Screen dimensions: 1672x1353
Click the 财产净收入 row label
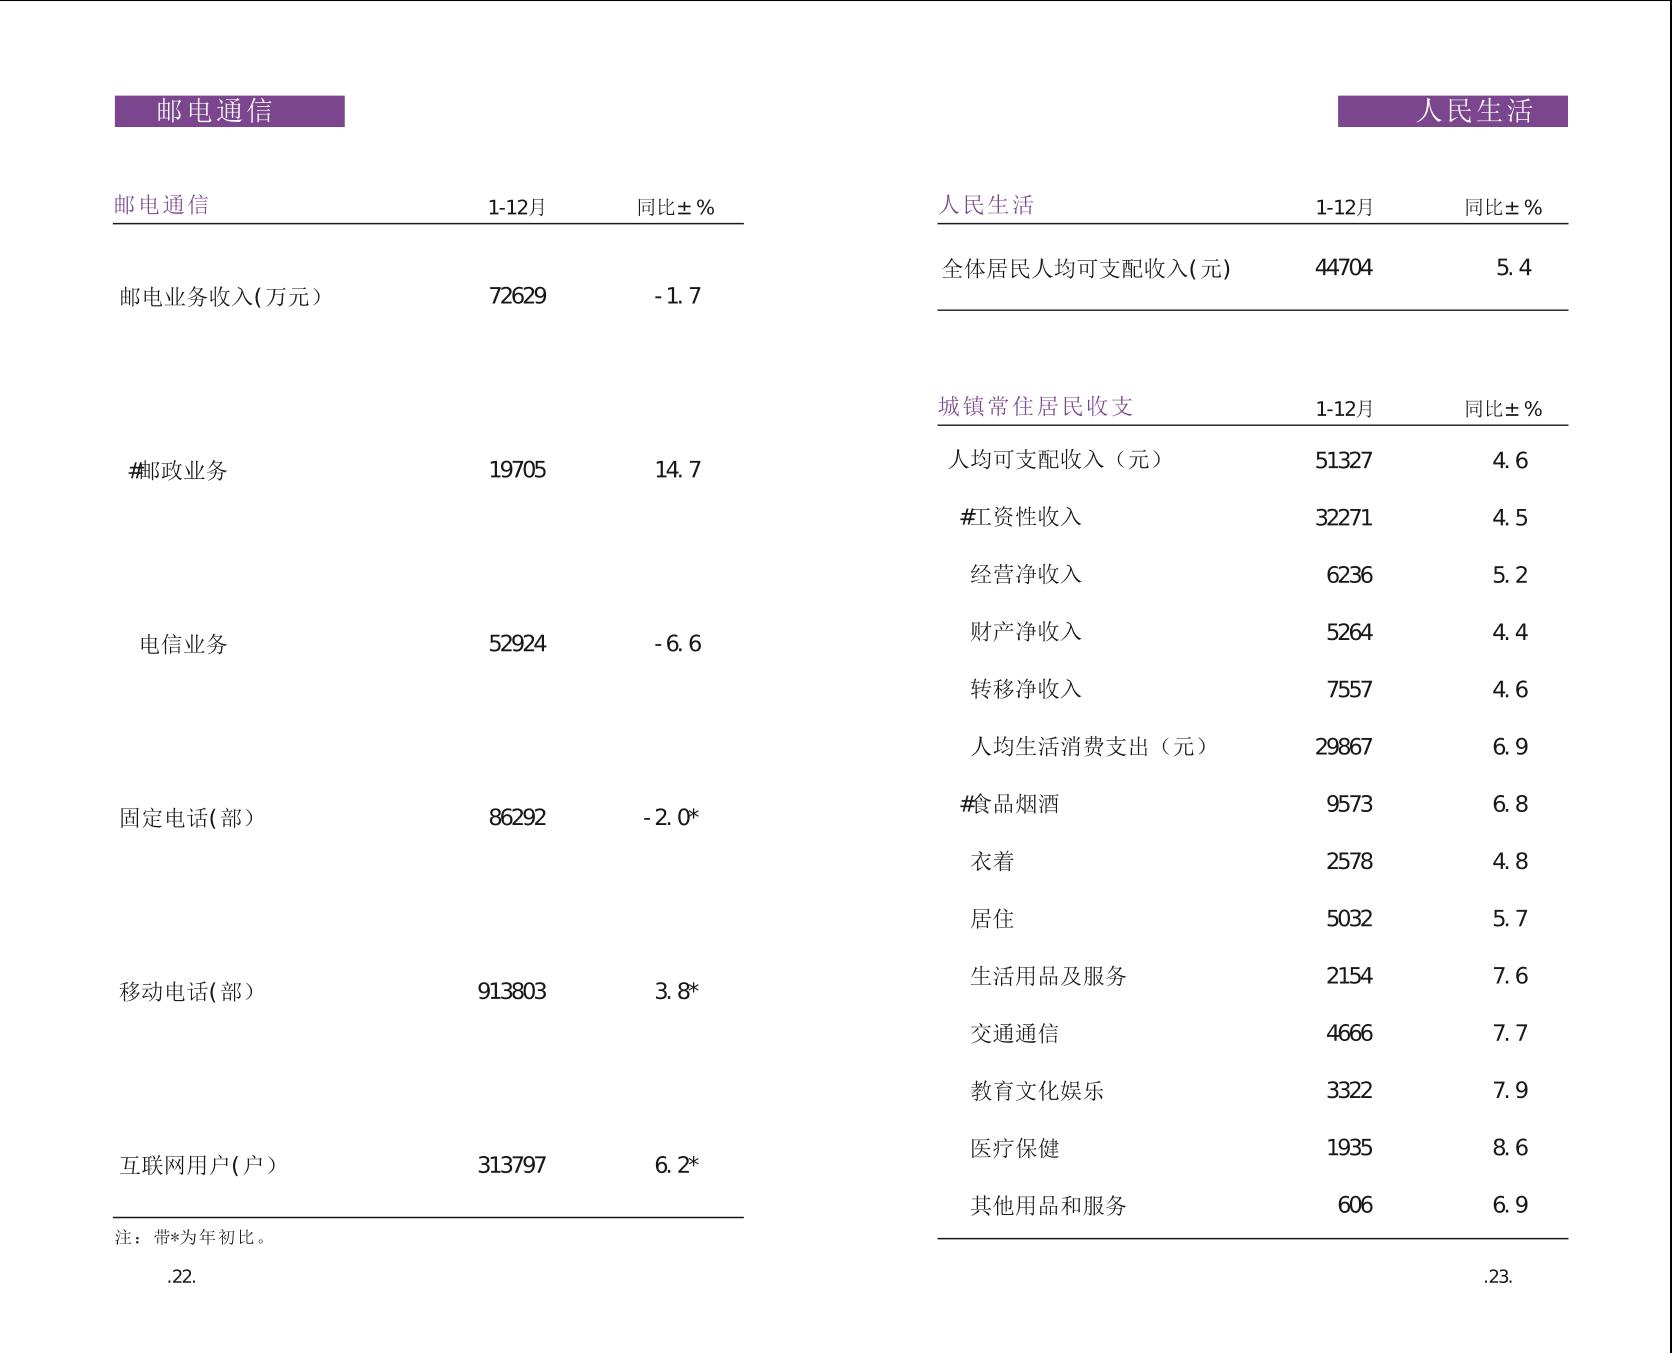(1026, 632)
